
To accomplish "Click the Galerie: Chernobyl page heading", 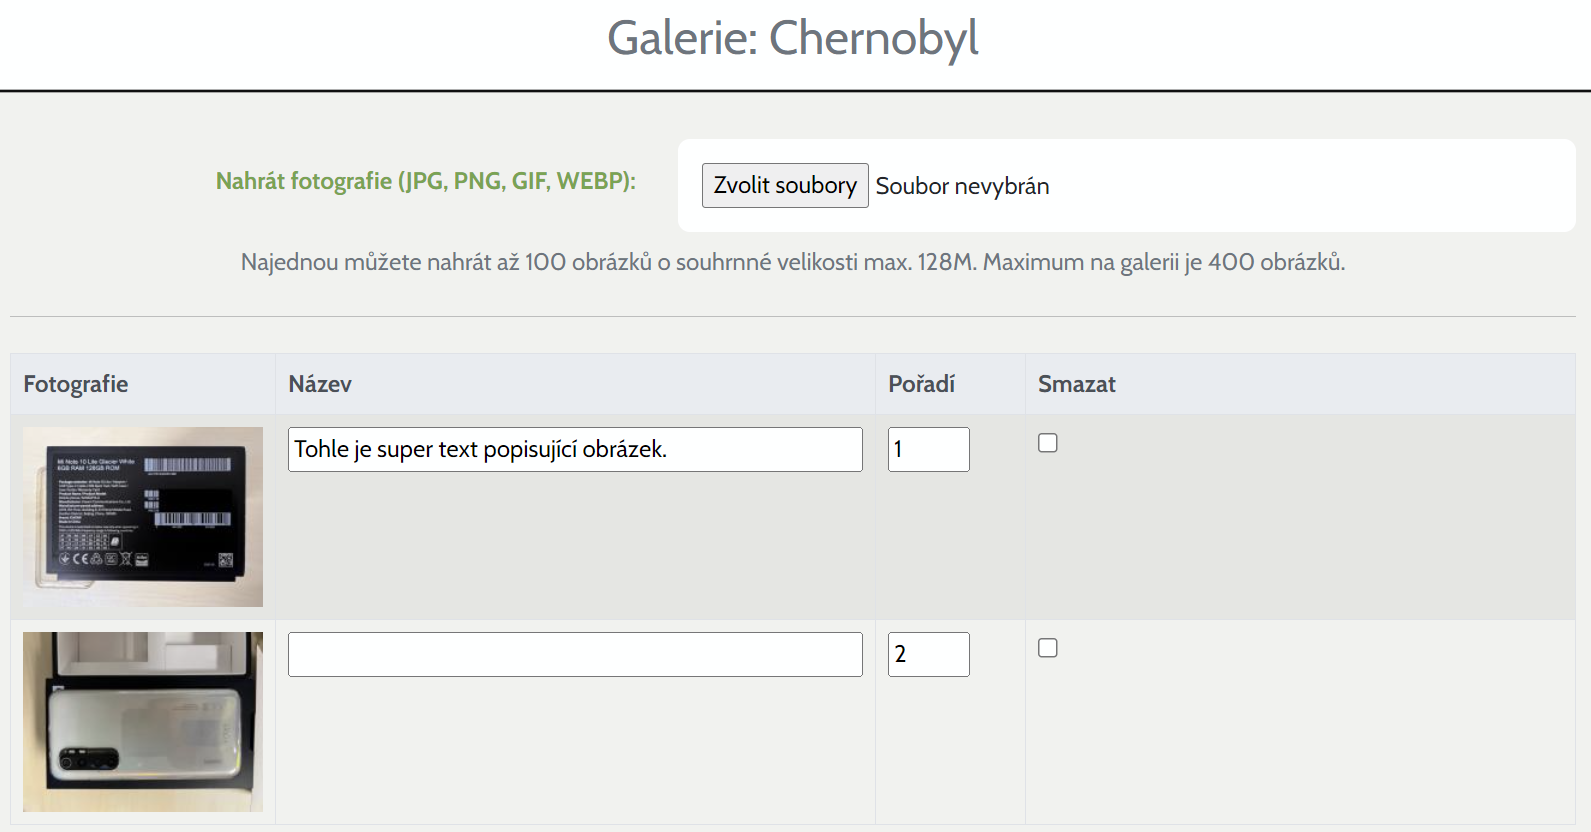I will (793, 38).
